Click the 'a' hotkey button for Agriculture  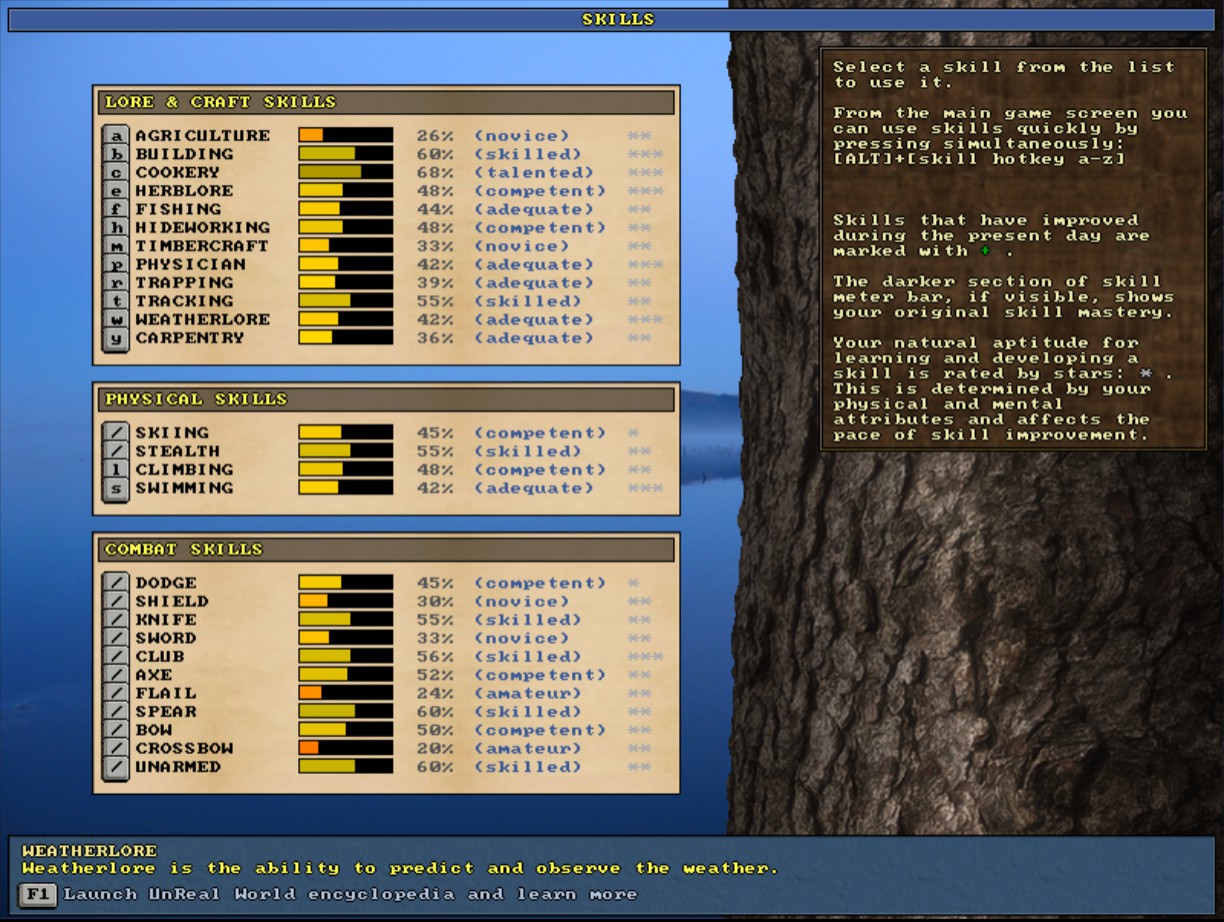pyautogui.click(x=116, y=136)
